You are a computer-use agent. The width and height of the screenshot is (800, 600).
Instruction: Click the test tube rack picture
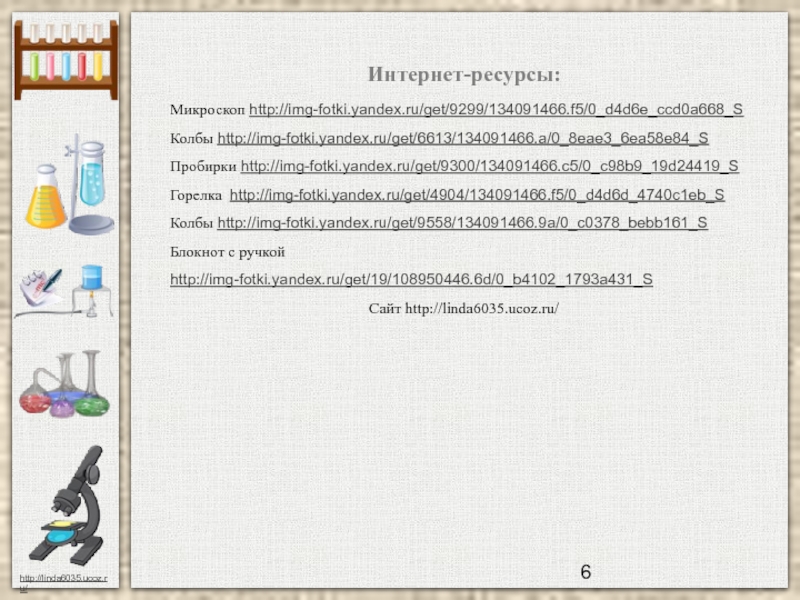[x=66, y=60]
